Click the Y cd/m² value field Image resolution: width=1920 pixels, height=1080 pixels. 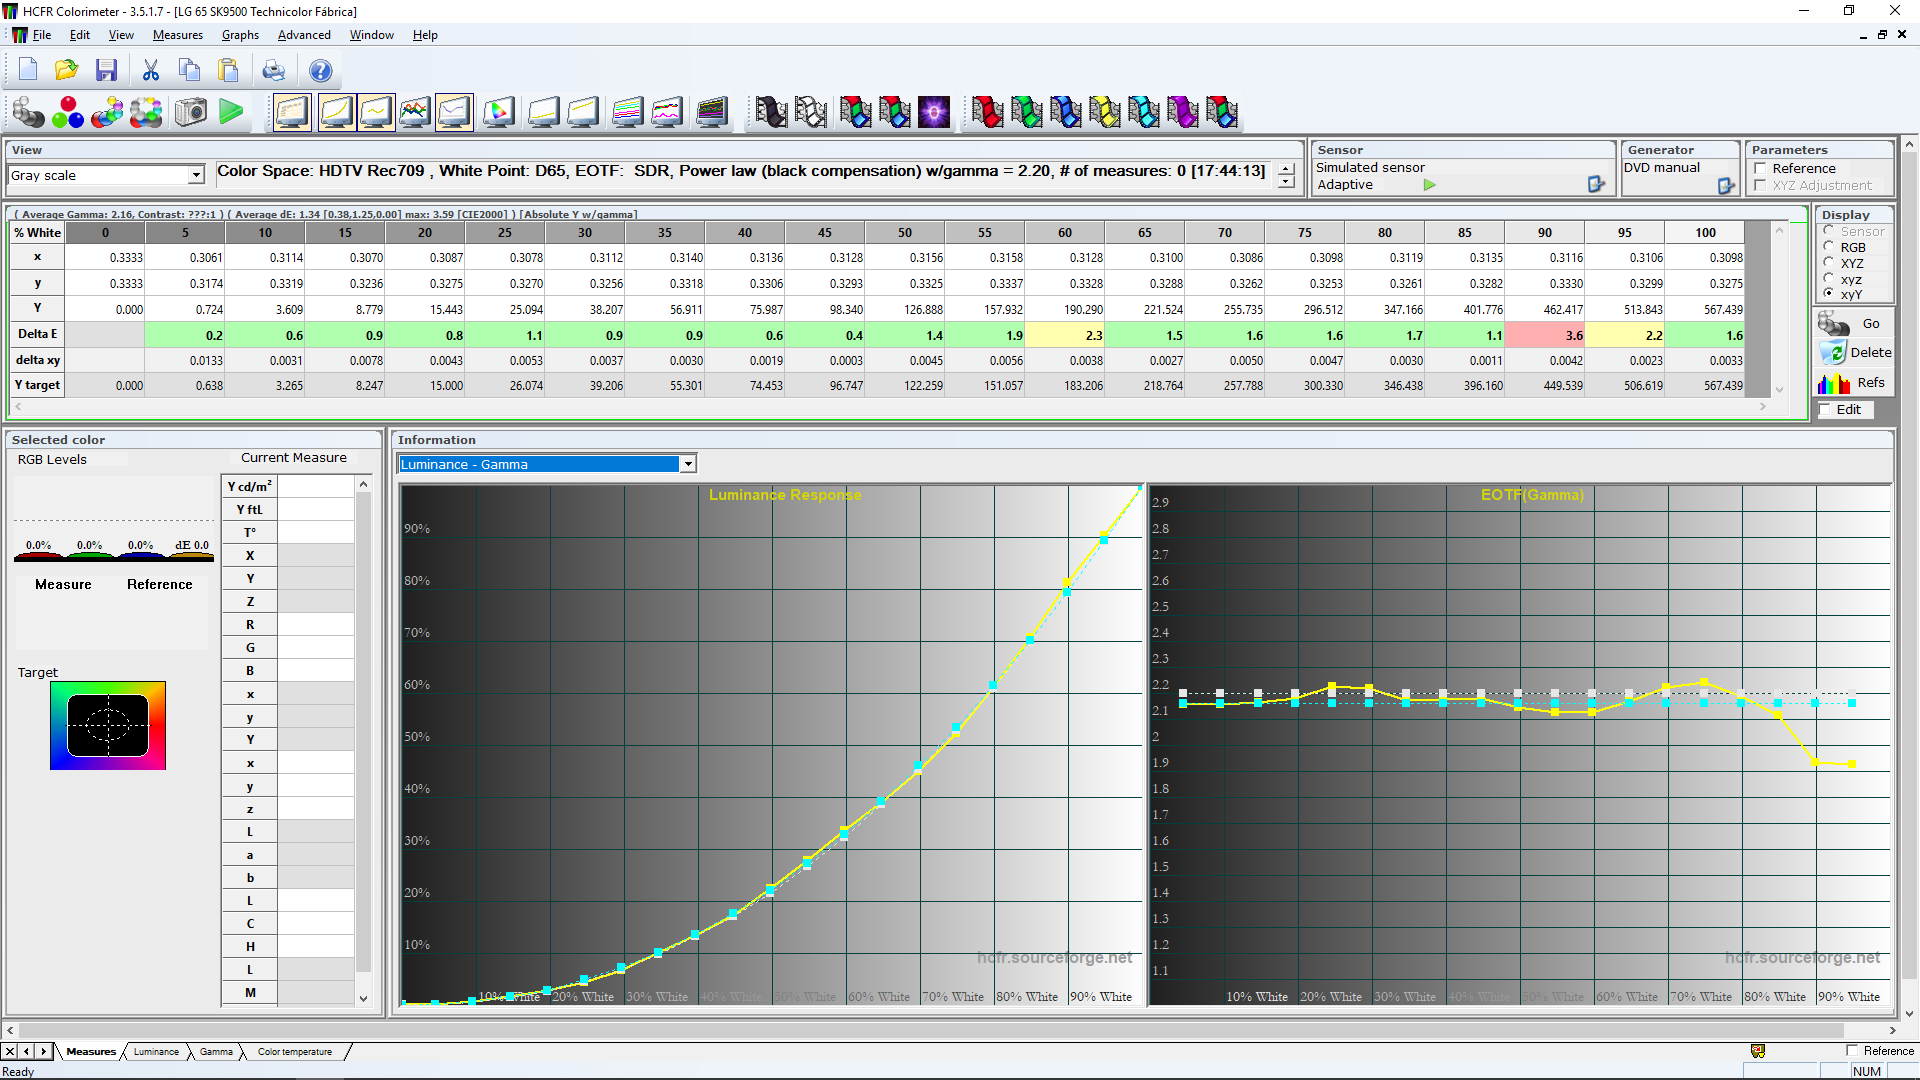coord(315,487)
